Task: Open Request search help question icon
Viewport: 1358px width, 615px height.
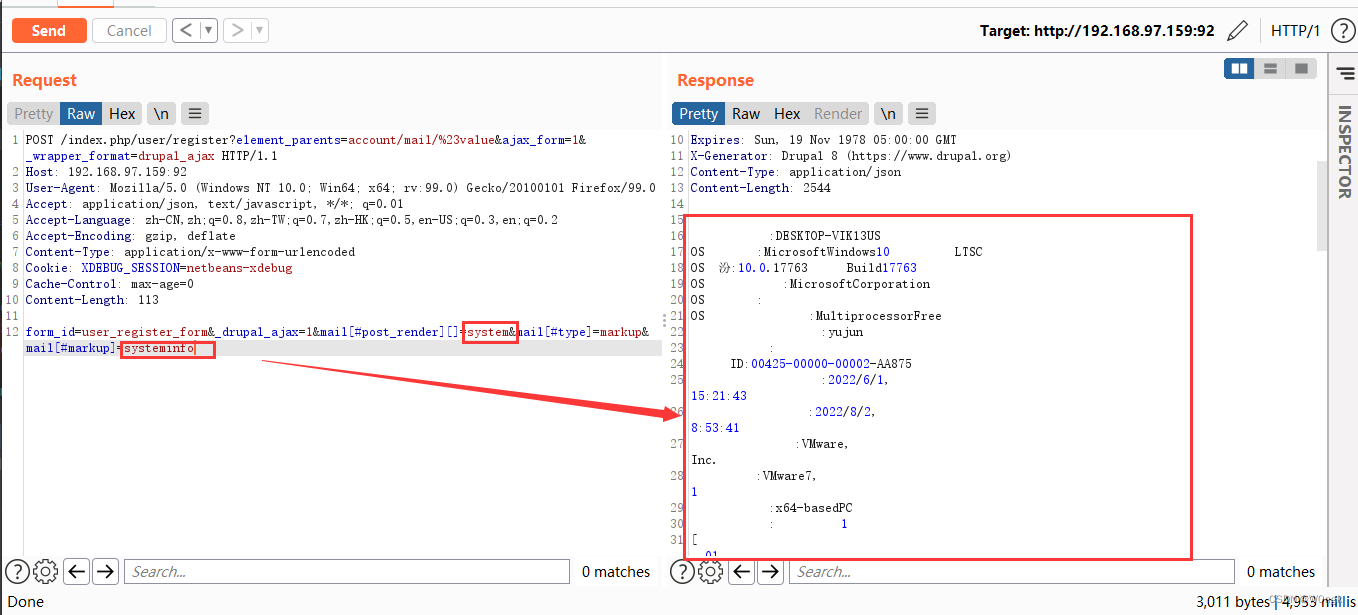Action: point(17,571)
